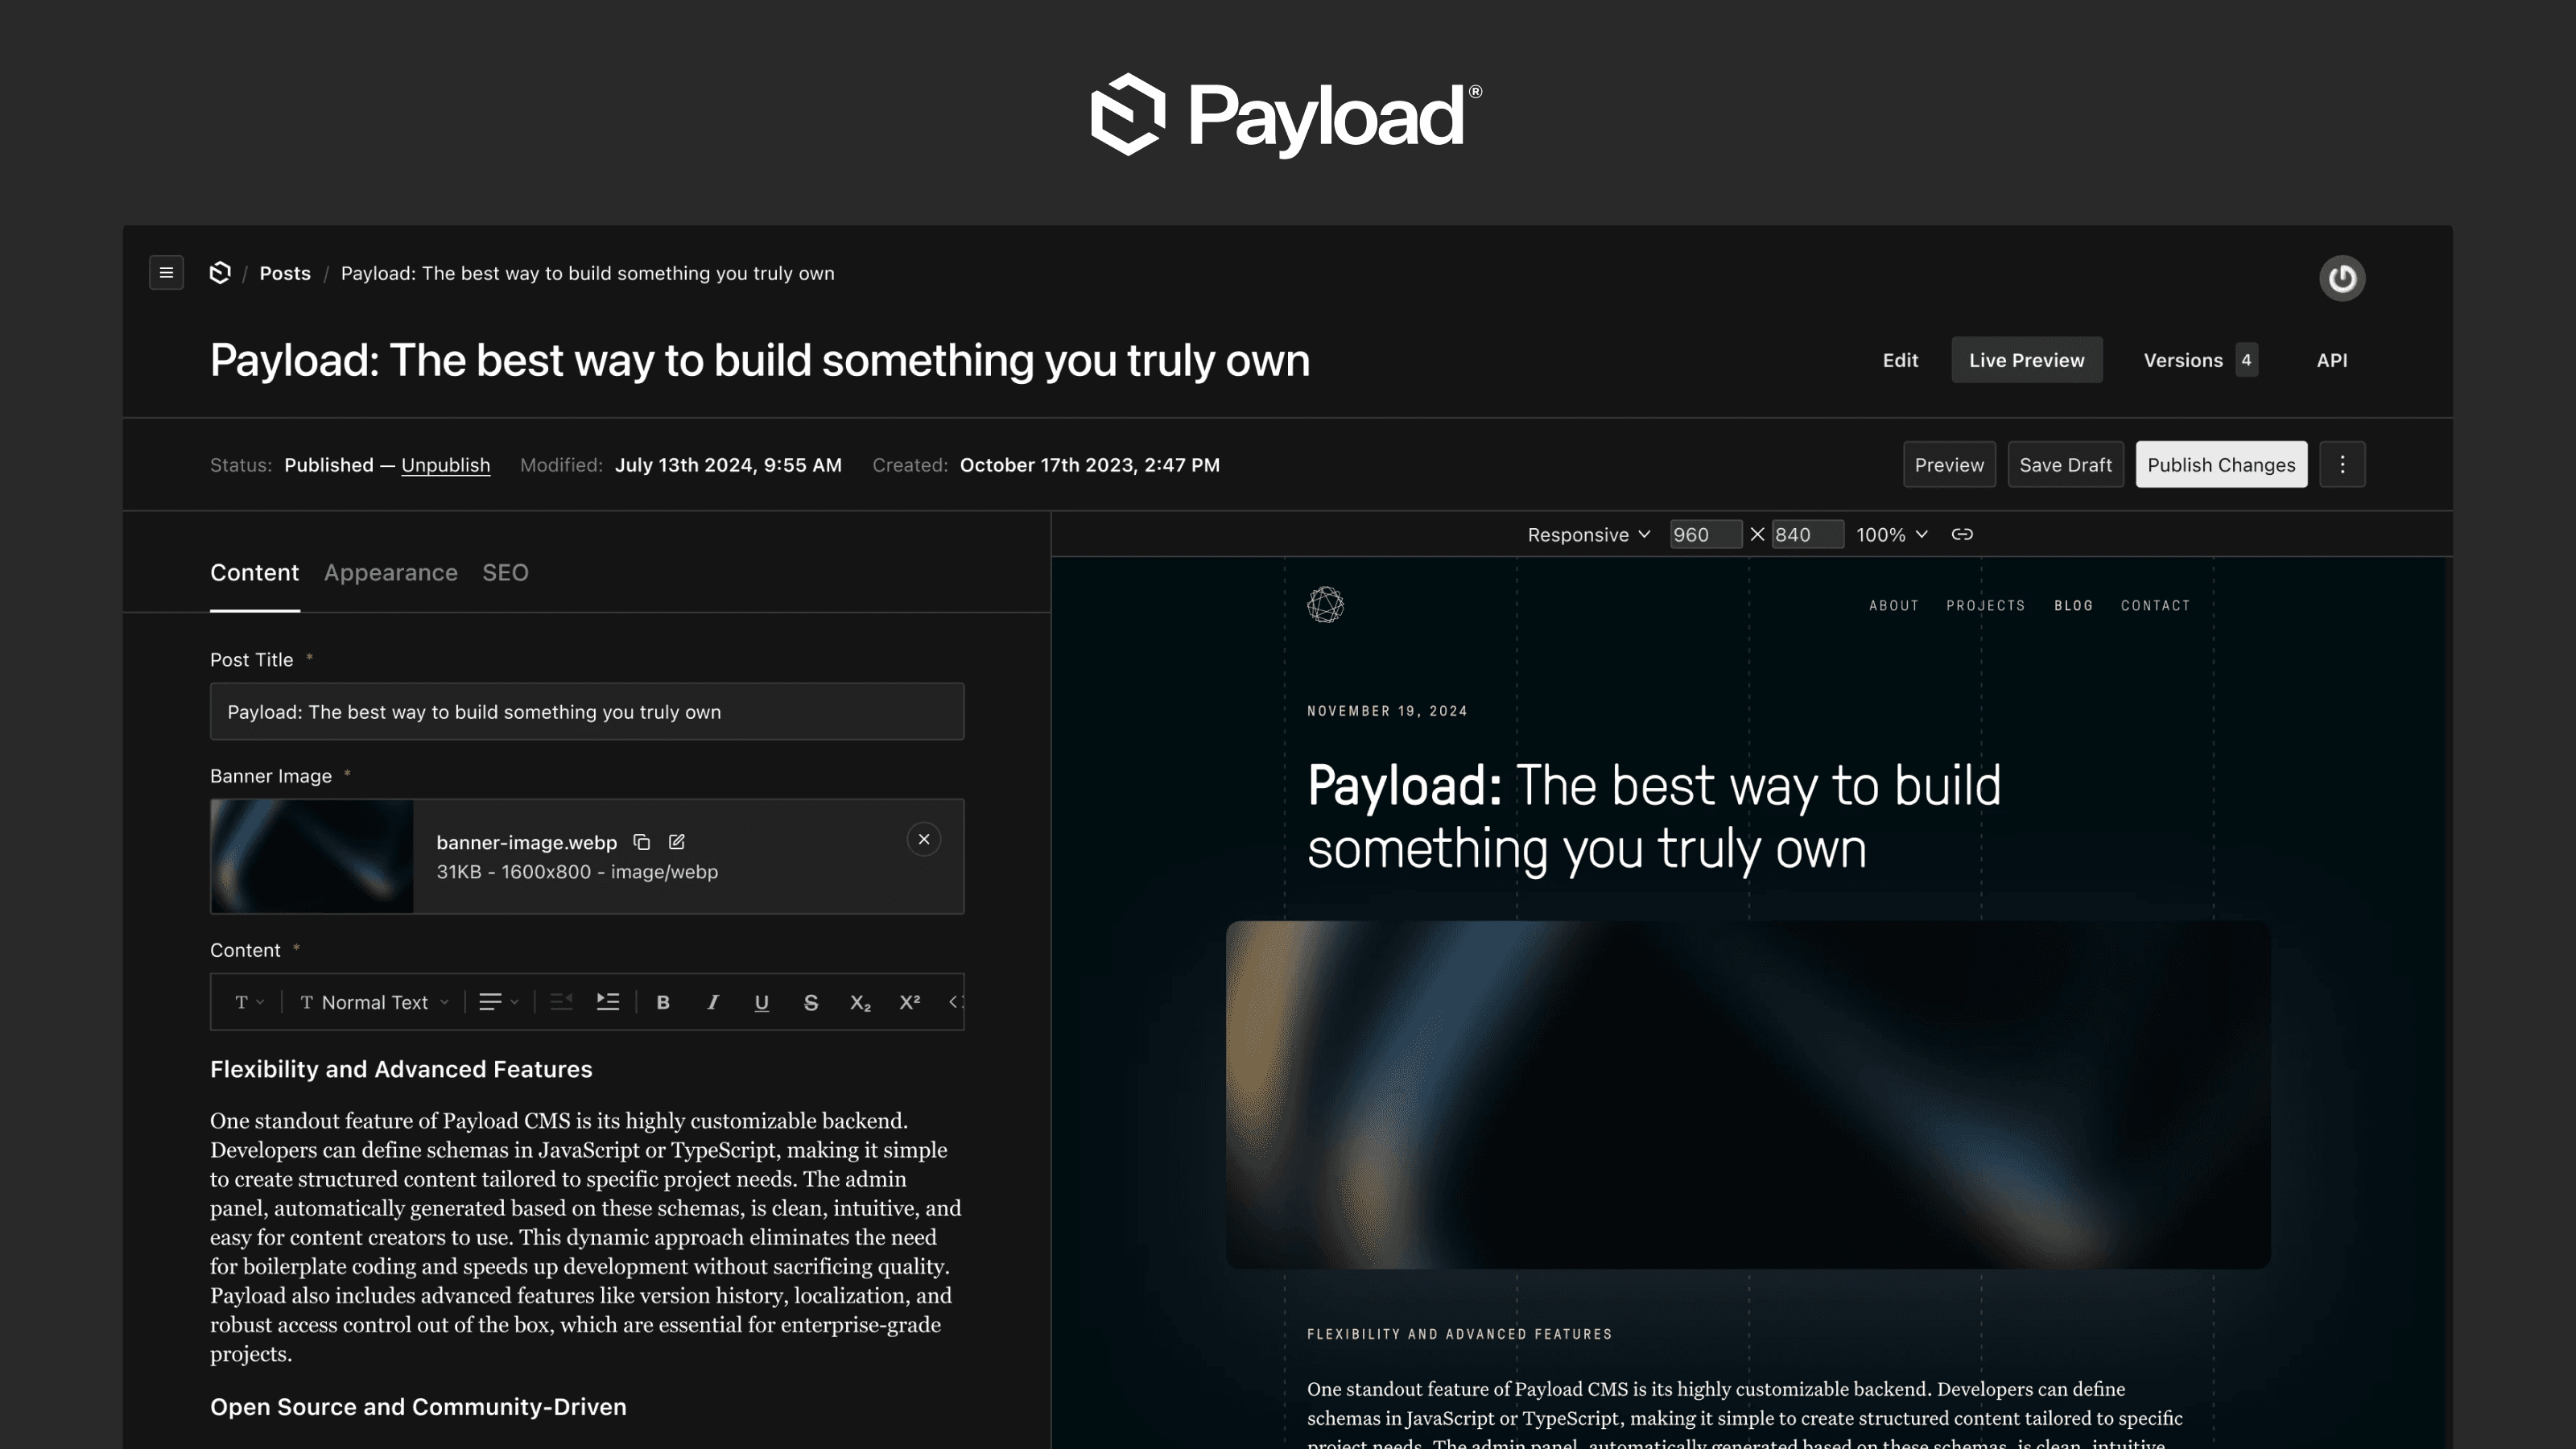Image resolution: width=2576 pixels, height=1449 pixels.
Task: Toggle strikethrough formatting
Action: pos(811,1002)
